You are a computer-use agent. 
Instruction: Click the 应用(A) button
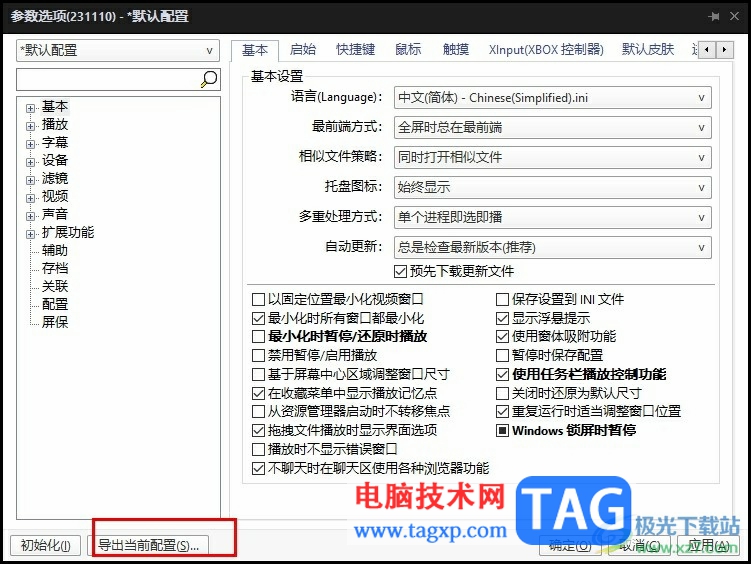click(708, 545)
